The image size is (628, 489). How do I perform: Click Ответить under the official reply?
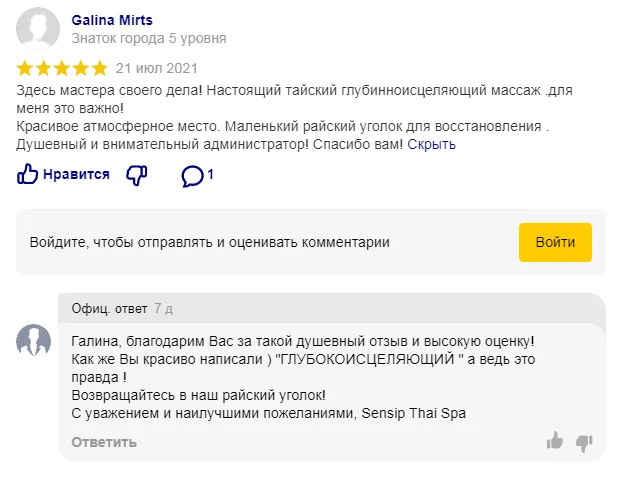104,442
